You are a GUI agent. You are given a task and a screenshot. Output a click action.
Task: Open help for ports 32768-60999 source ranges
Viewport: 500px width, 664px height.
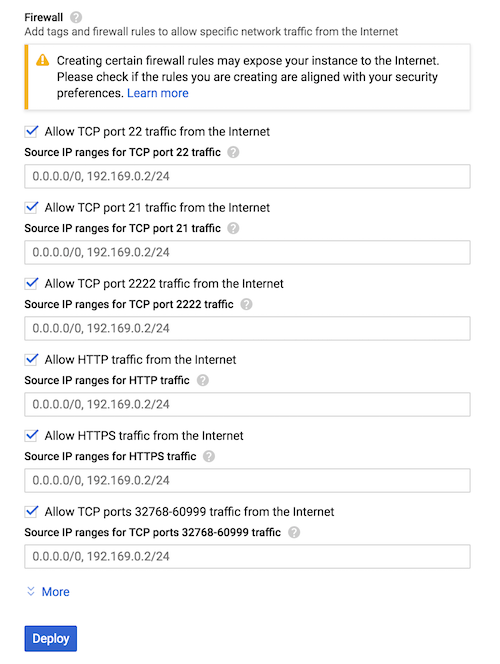pyautogui.click(x=294, y=532)
